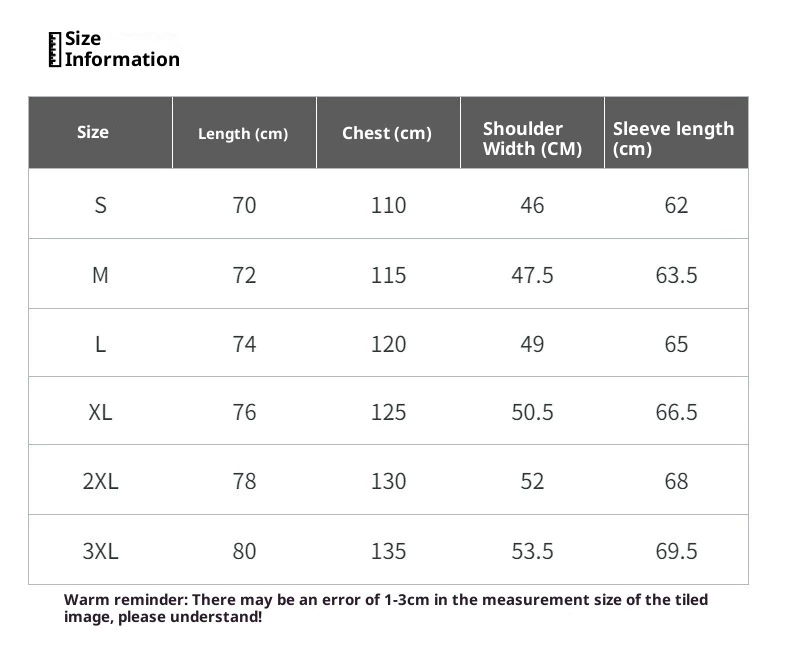This screenshot has height=658, width=790.
Task: Select length value 78 for 2XL
Action: 244,481
